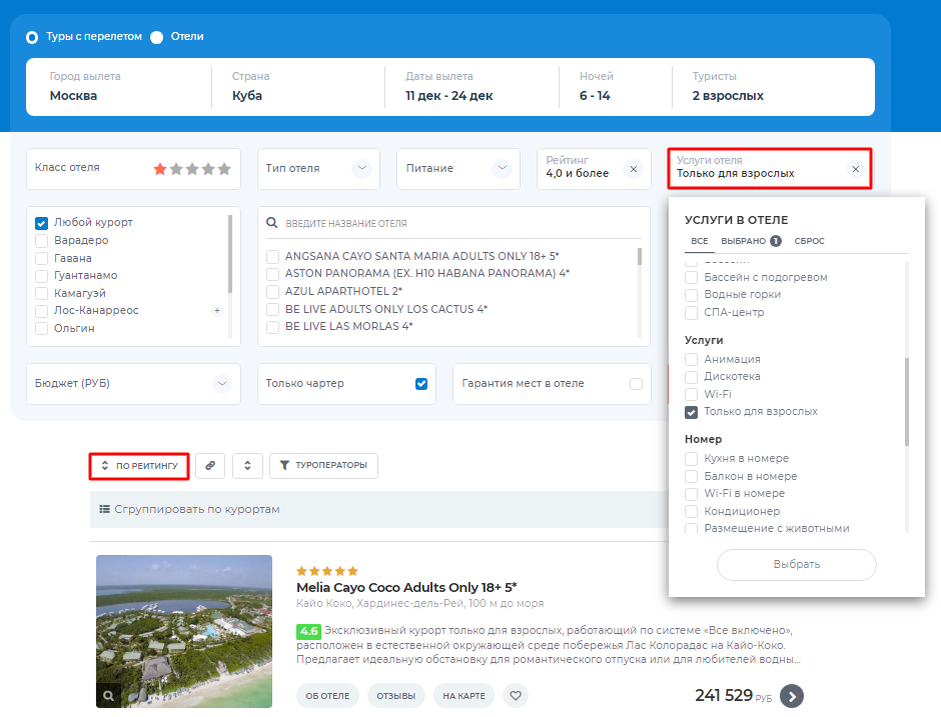Check Анимация service
Image resolution: width=941 pixels, height=717 pixels.
[691, 359]
